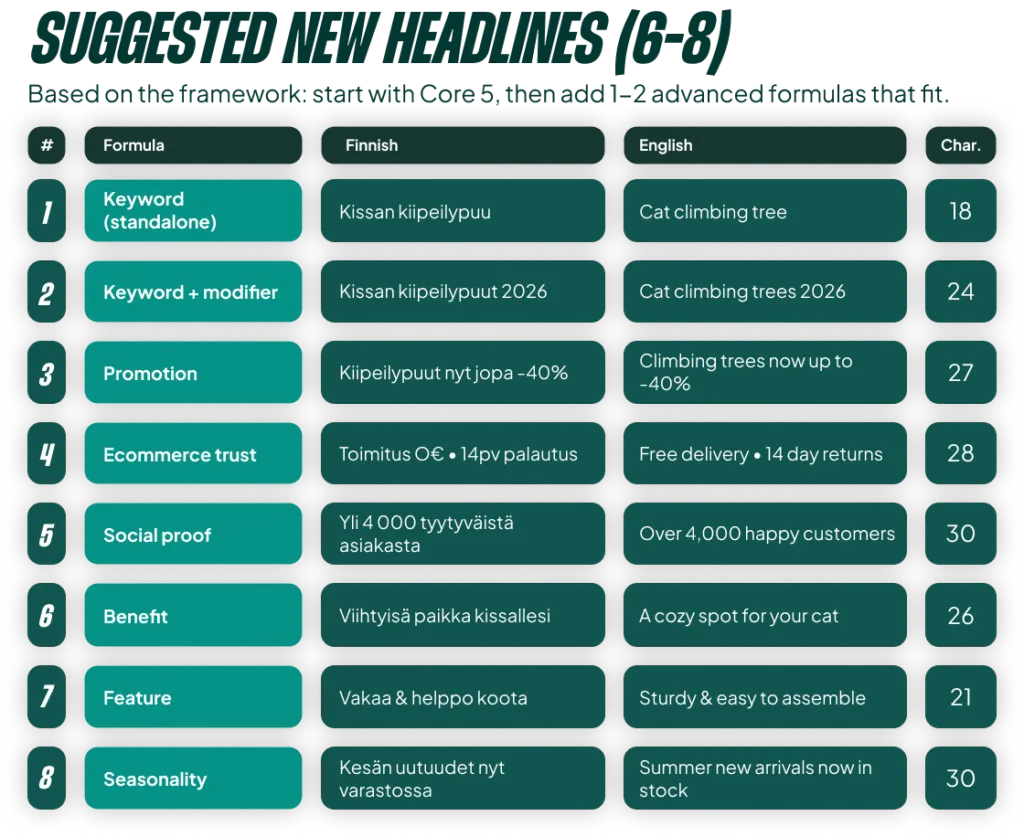The height and width of the screenshot is (837, 1024).
Task: Select the "Kesän uutuudet nyt varastossa" cell
Action: [462, 778]
